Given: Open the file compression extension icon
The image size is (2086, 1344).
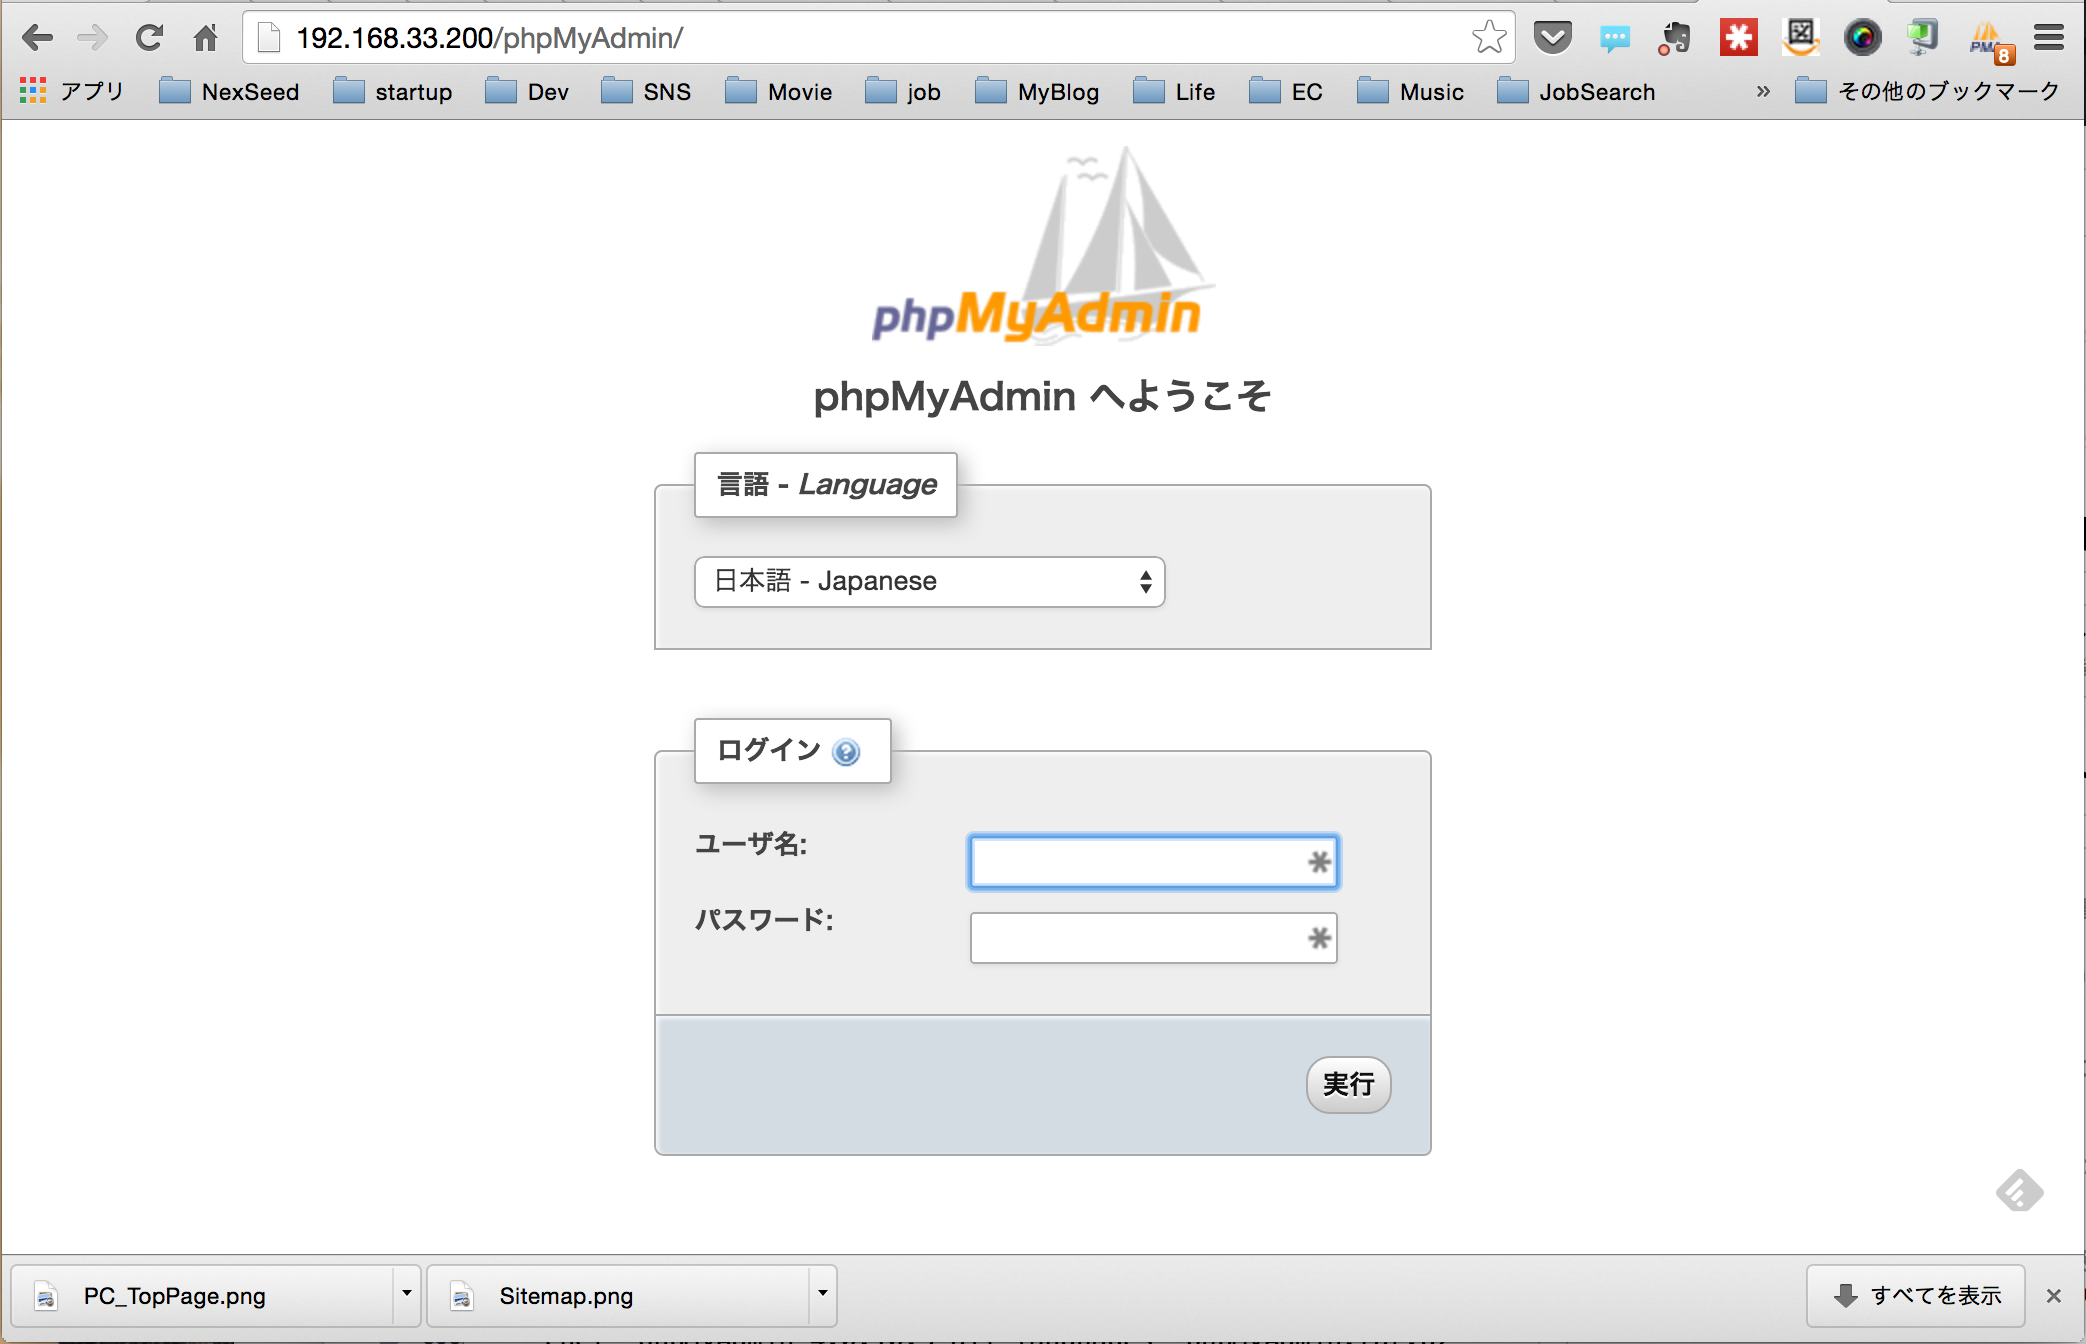Looking at the screenshot, I should click(1923, 37).
